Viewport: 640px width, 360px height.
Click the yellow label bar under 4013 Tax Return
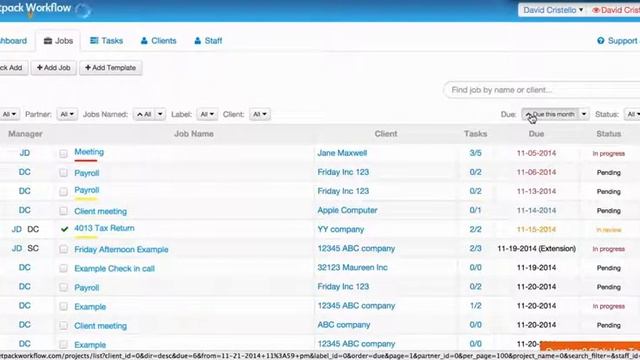(x=86, y=237)
